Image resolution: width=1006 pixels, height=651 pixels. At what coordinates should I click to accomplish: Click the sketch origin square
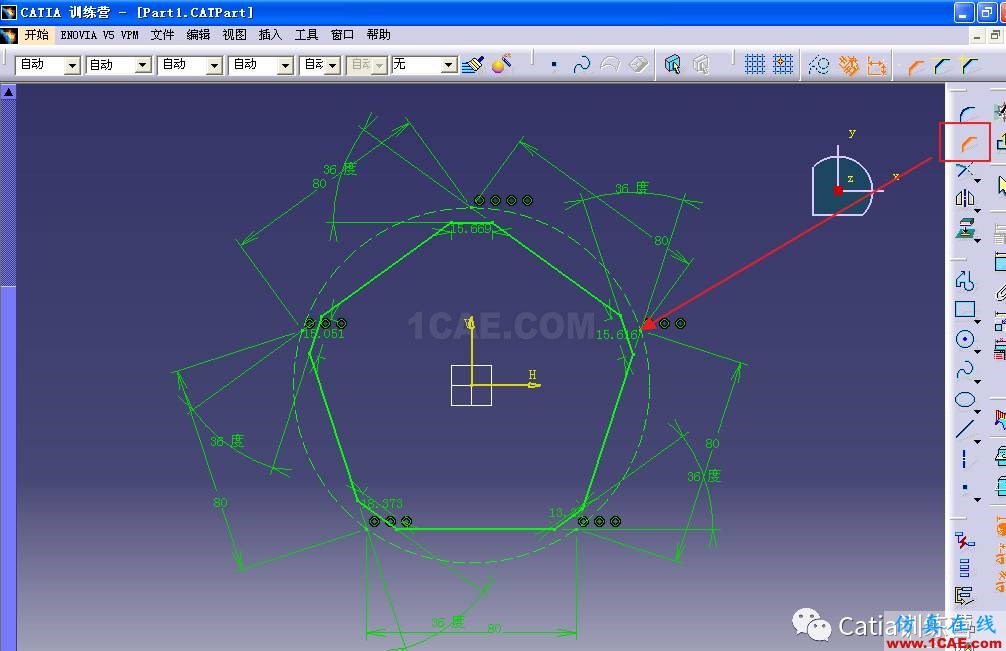pos(472,385)
